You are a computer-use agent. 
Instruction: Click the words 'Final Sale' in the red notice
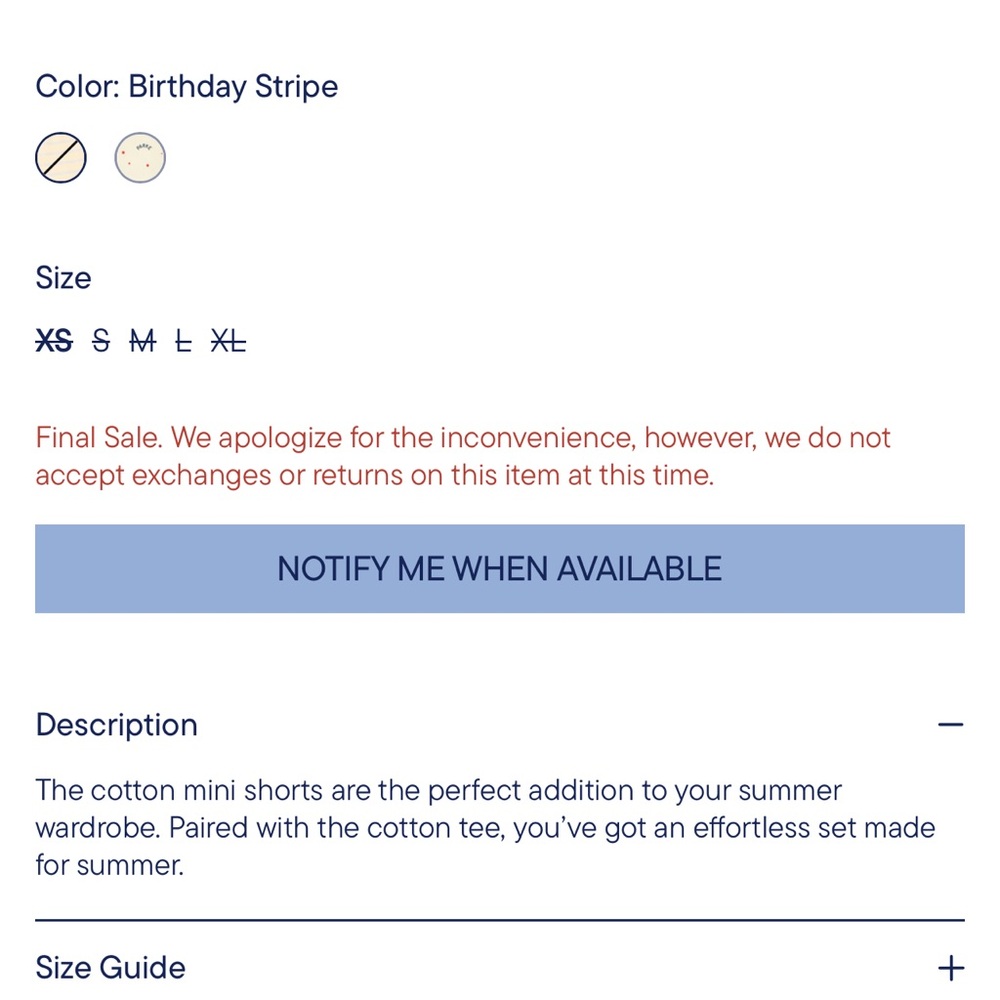[99, 438]
